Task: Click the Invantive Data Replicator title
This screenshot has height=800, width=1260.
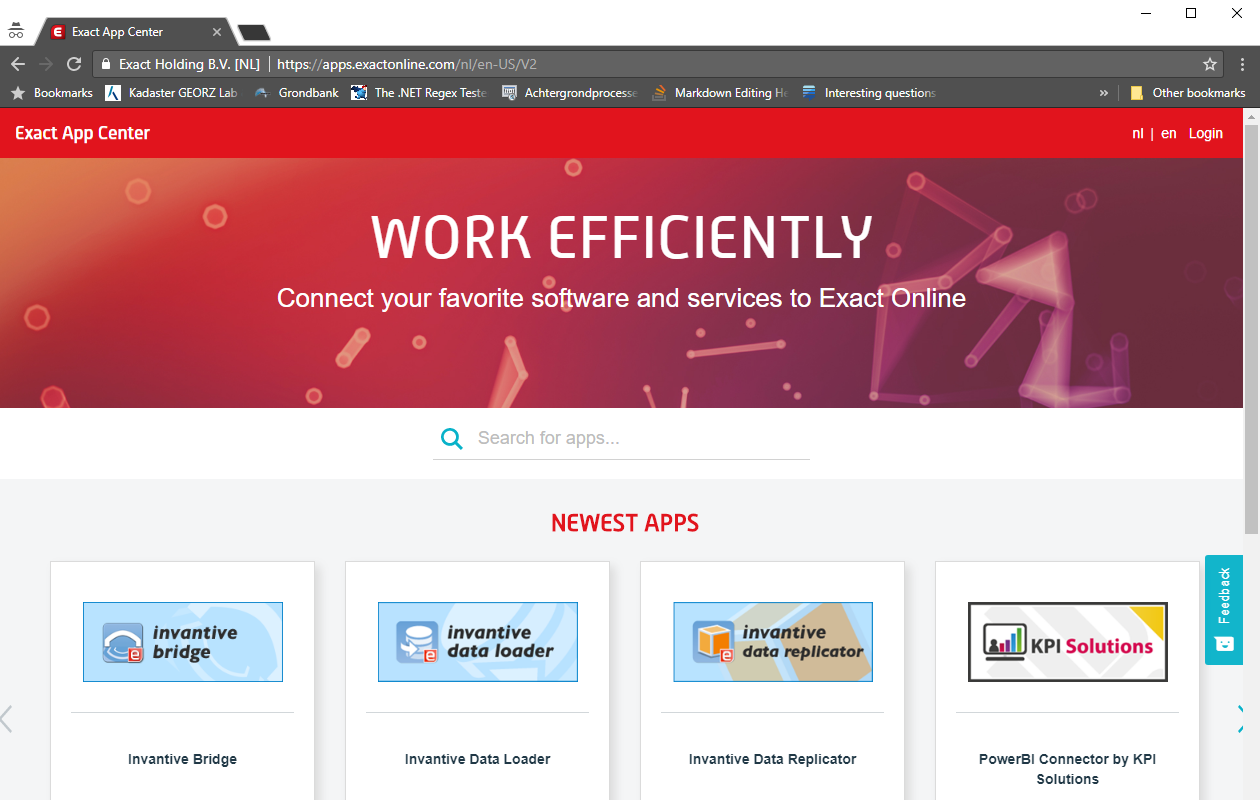Action: [773, 759]
